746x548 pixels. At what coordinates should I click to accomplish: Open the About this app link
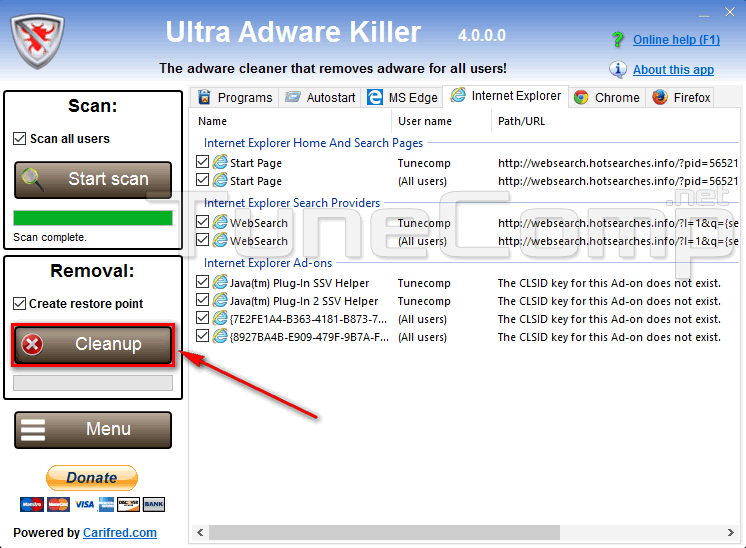point(673,69)
